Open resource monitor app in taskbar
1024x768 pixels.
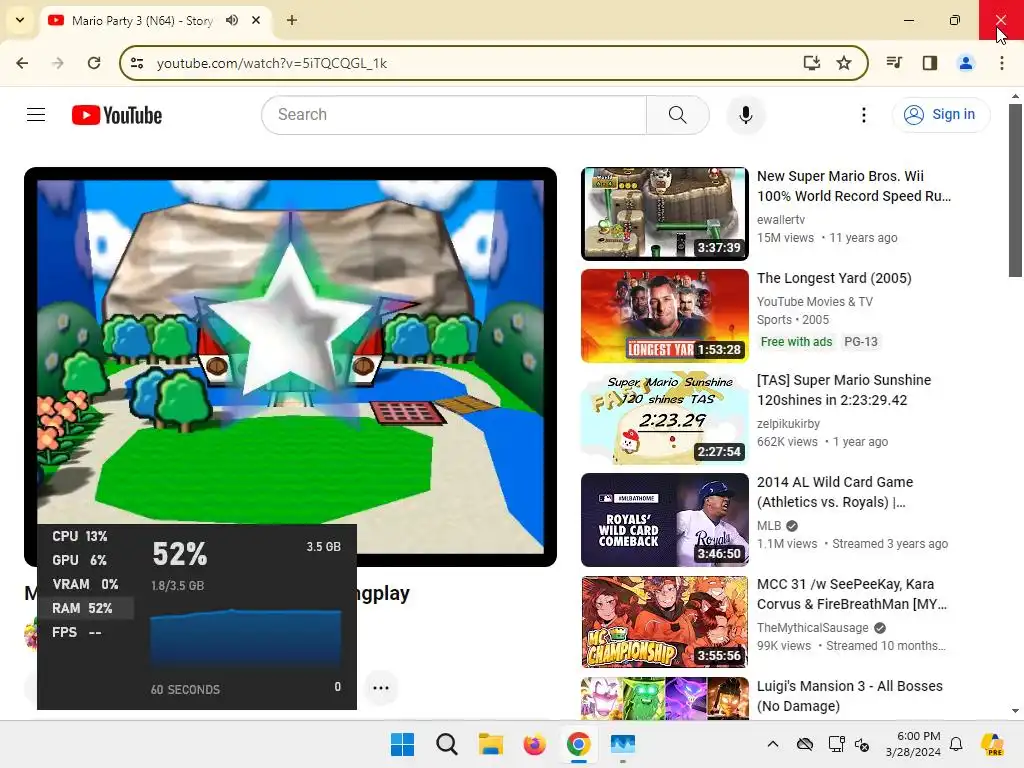622,744
